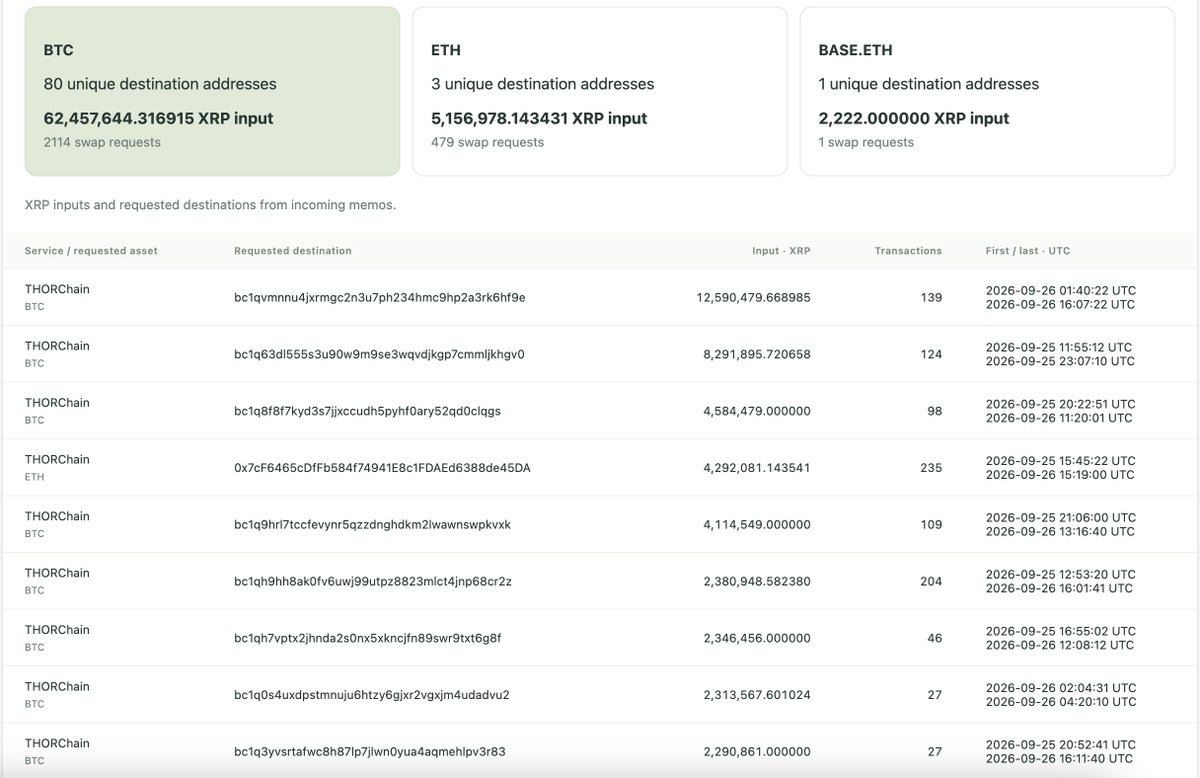The height and width of the screenshot is (778, 1200).
Task: Click the transaction count 235
Action: [x=930, y=467]
